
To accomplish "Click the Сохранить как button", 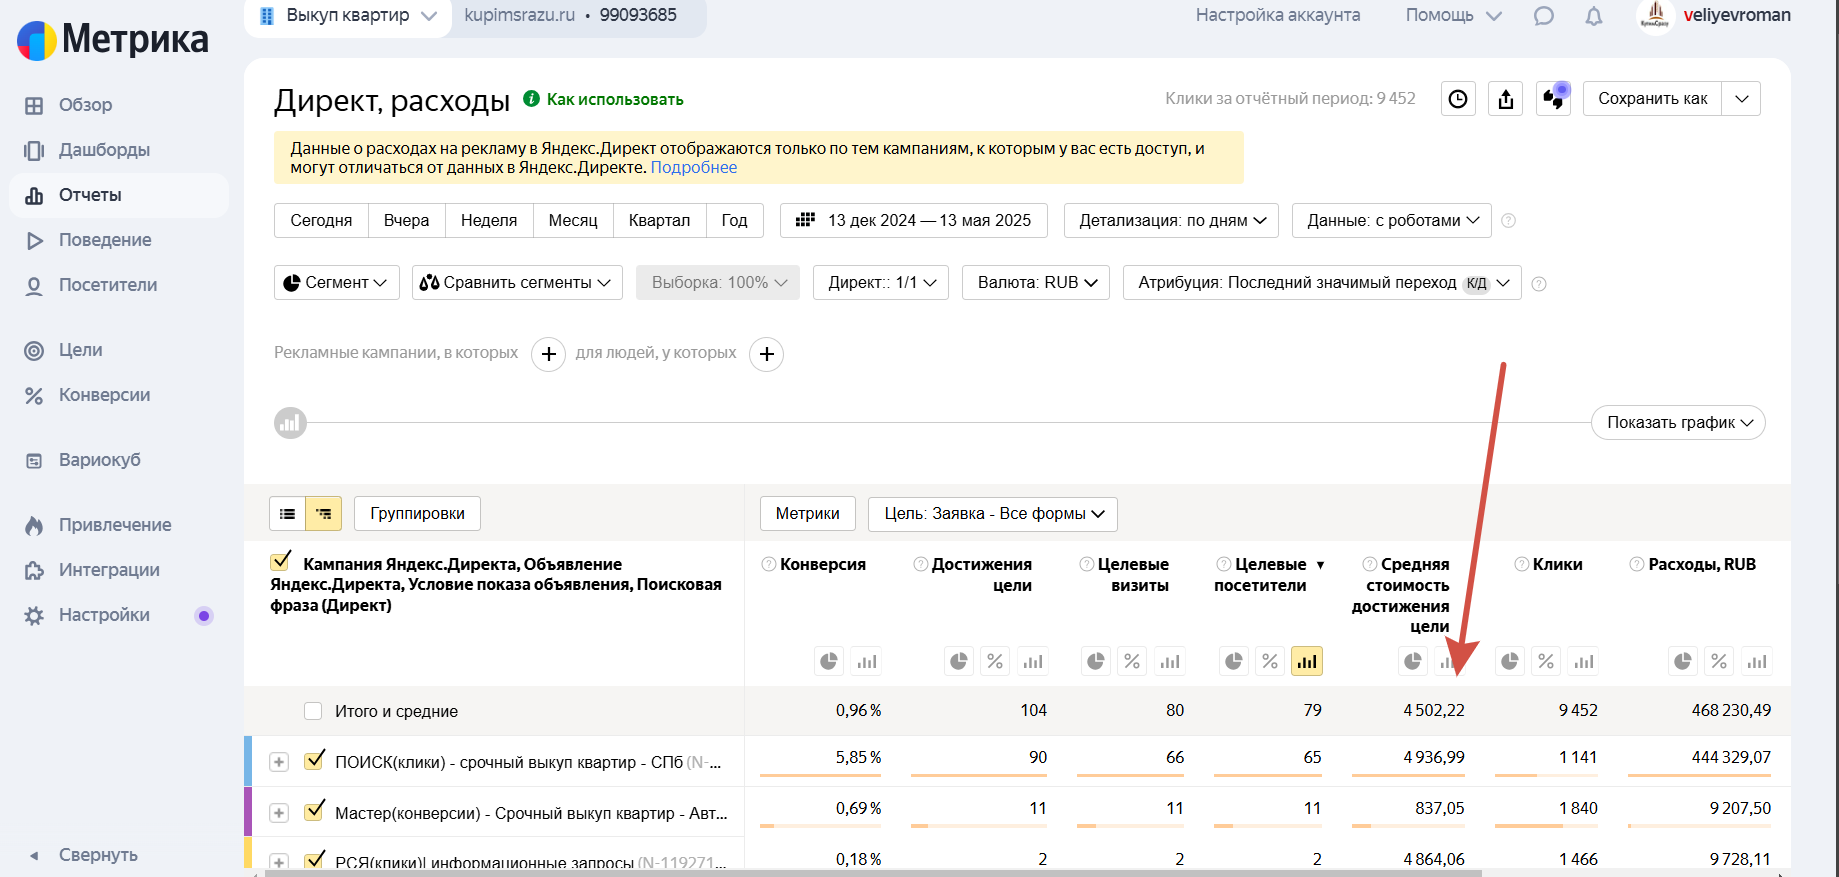I will (1652, 99).
